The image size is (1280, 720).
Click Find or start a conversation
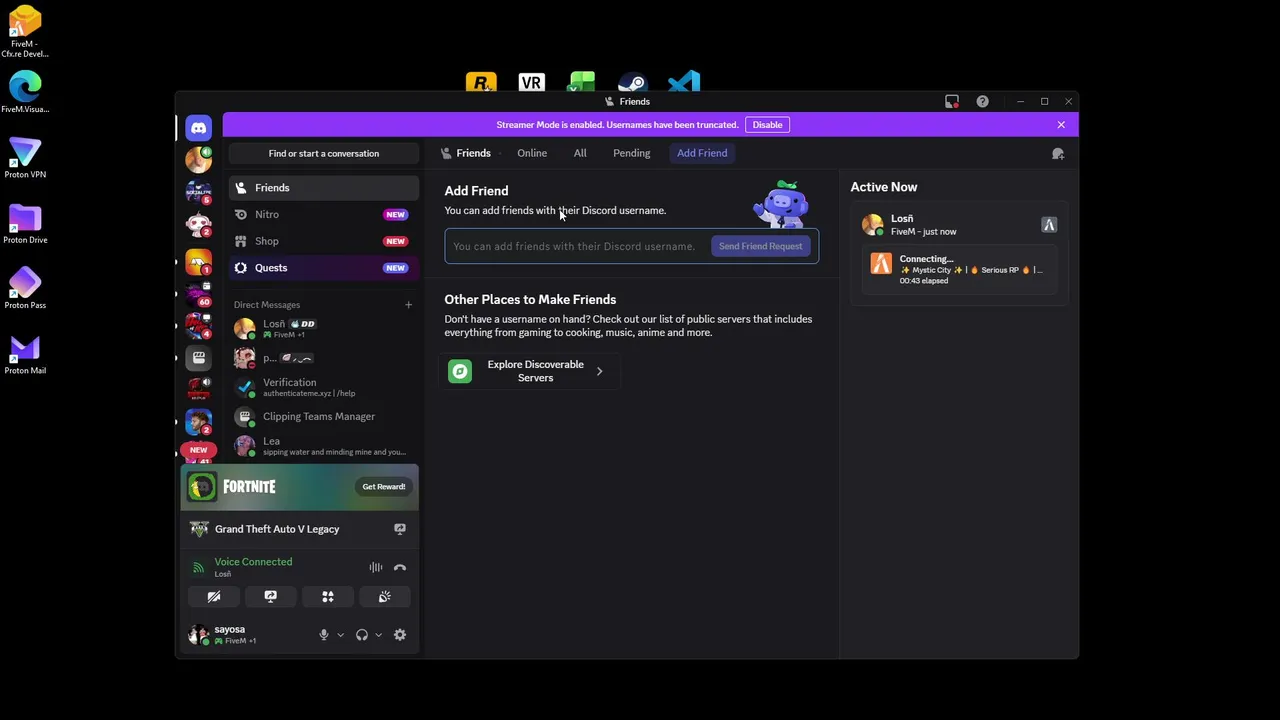click(x=324, y=153)
